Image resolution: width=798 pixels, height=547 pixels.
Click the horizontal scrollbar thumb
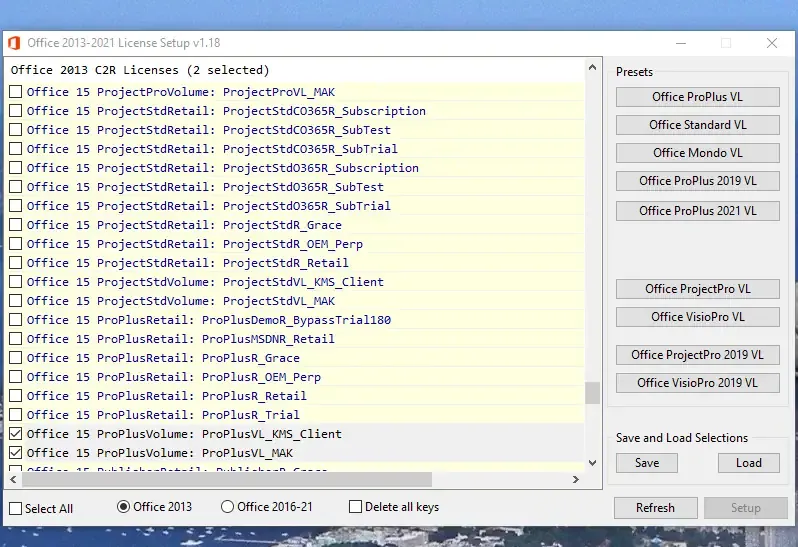(x=226, y=479)
